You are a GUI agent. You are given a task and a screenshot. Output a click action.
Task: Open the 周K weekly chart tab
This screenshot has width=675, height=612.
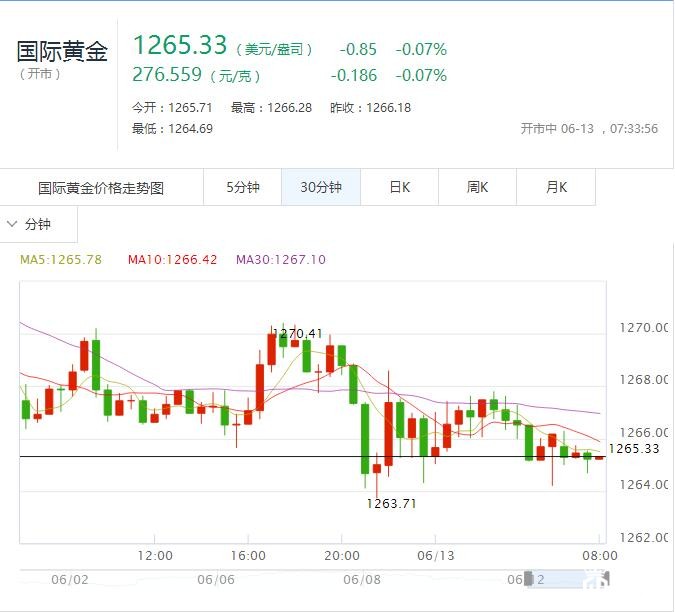click(x=477, y=187)
